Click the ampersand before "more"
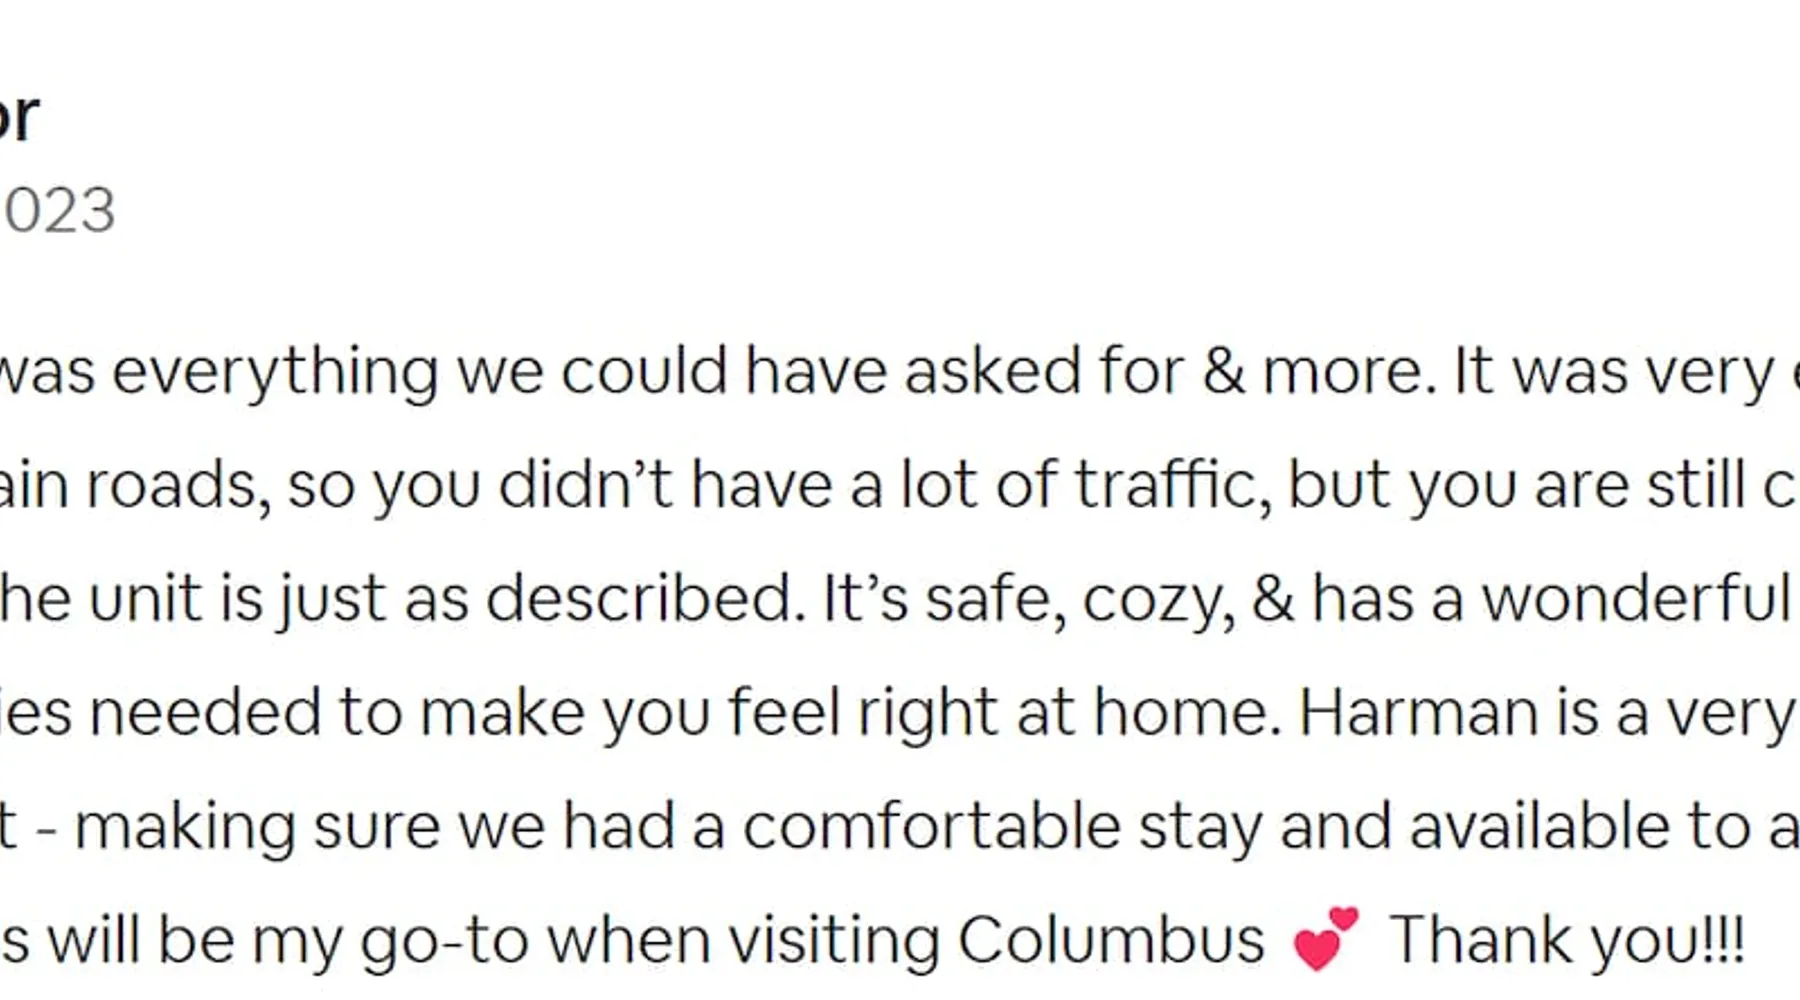 click(1223, 371)
